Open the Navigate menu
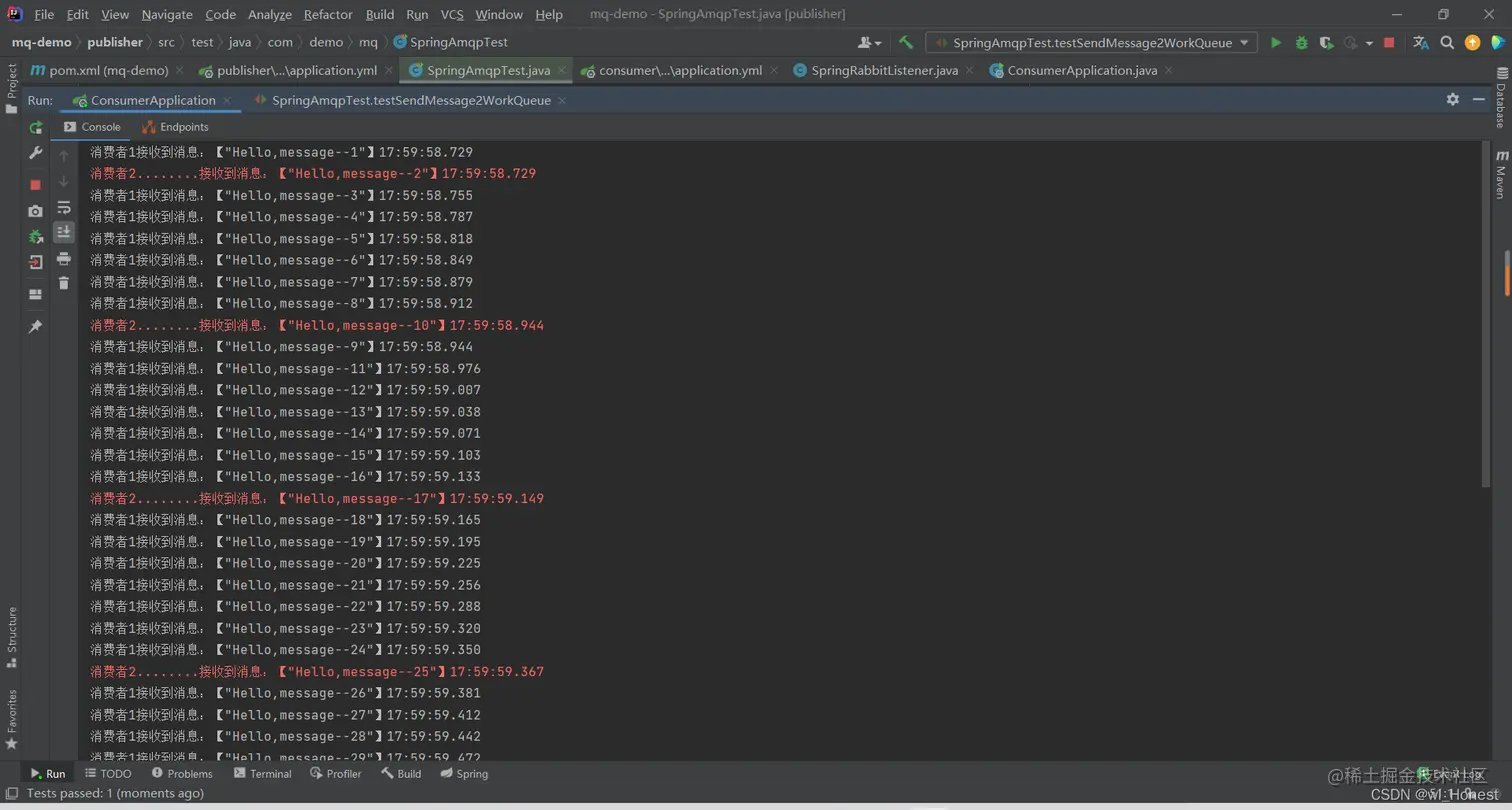 167,15
